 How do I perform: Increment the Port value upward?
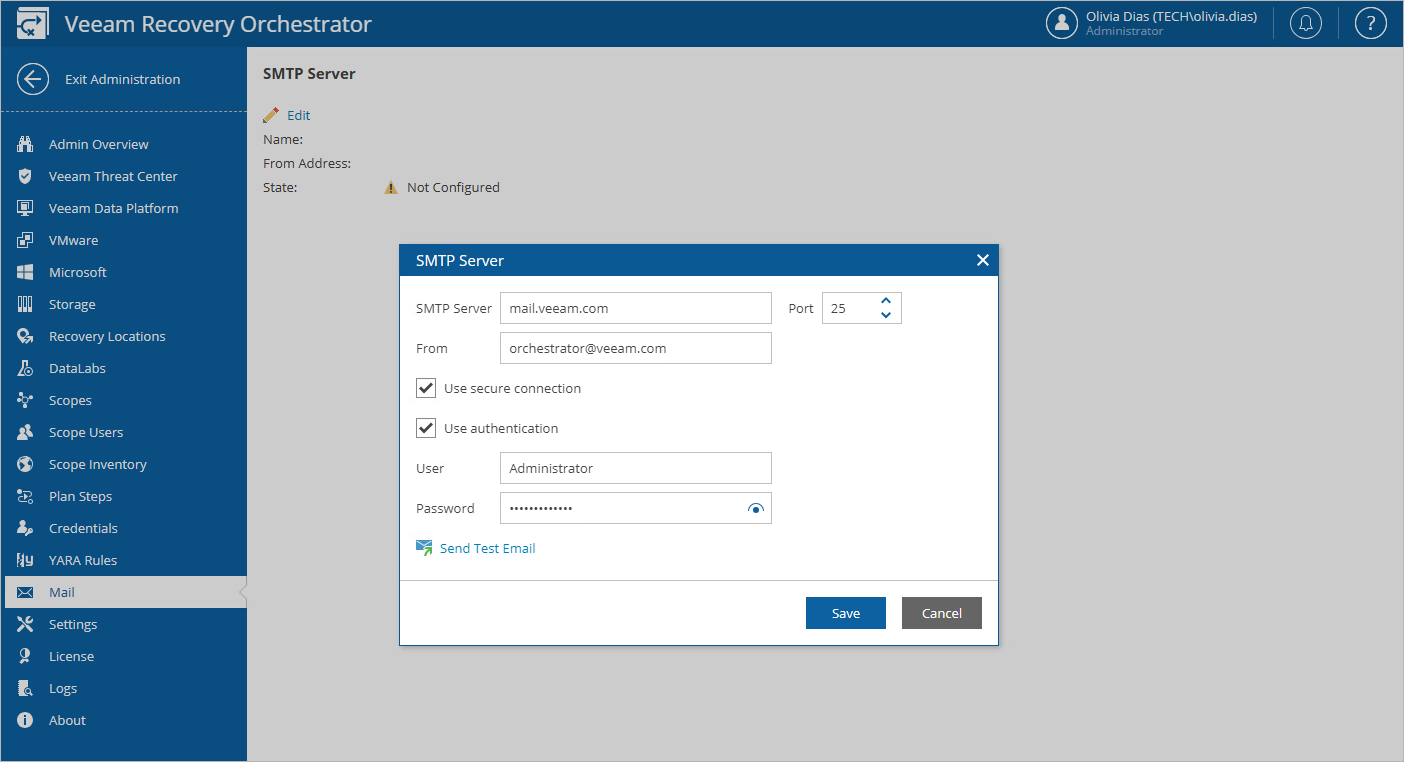[x=885, y=300]
